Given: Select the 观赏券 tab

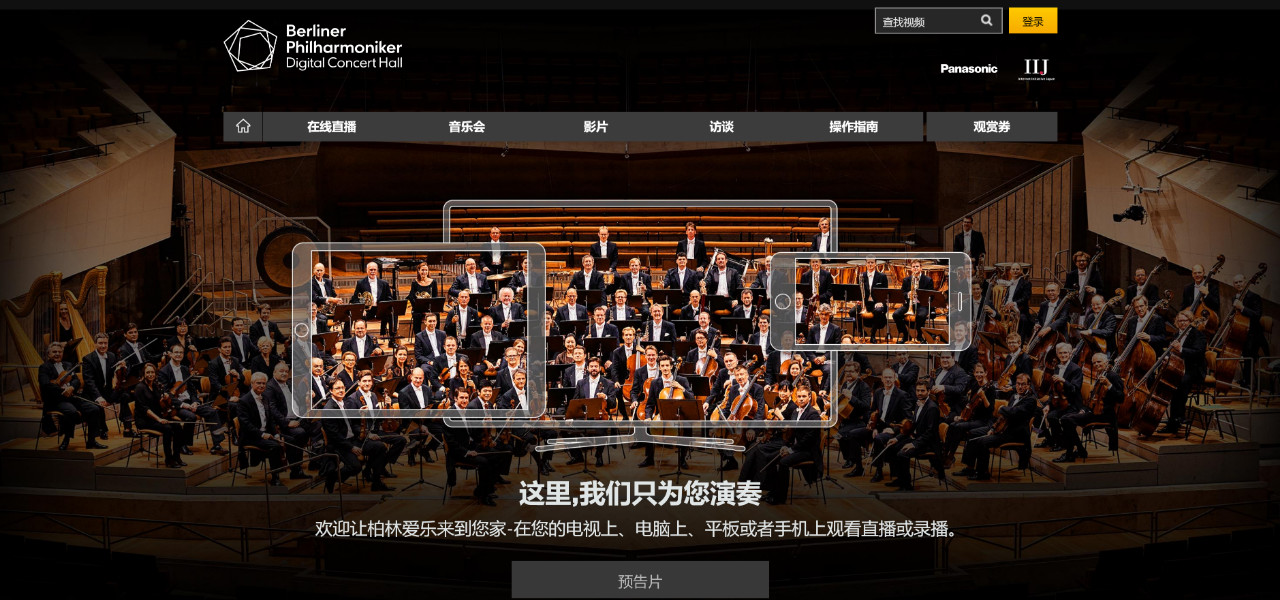Looking at the screenshot, I should click(991, 126).
